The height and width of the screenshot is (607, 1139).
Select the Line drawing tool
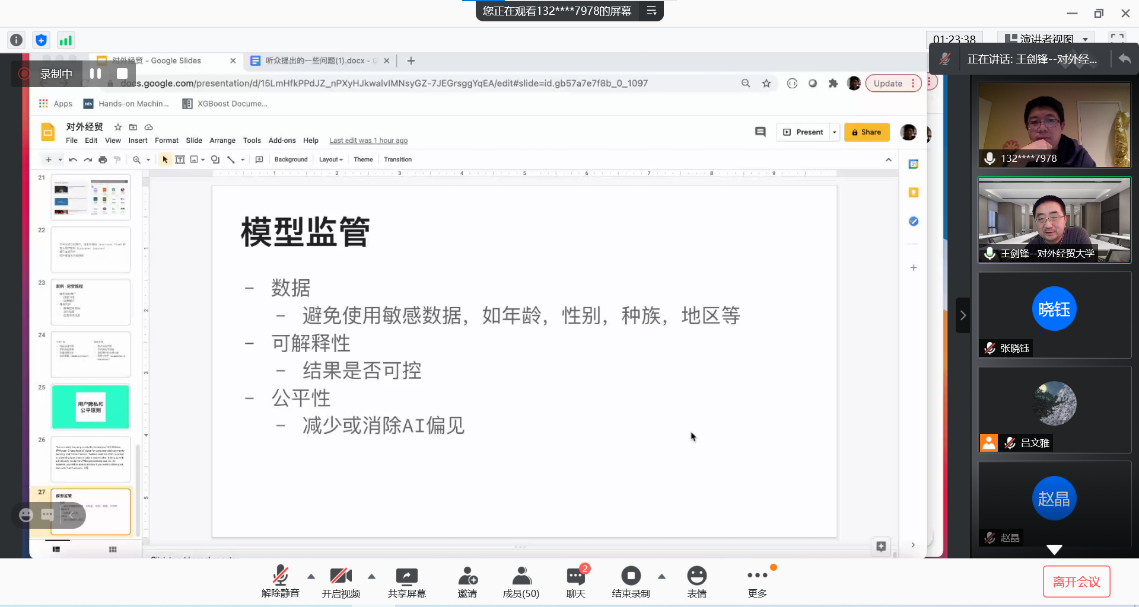tap(231, 159)
